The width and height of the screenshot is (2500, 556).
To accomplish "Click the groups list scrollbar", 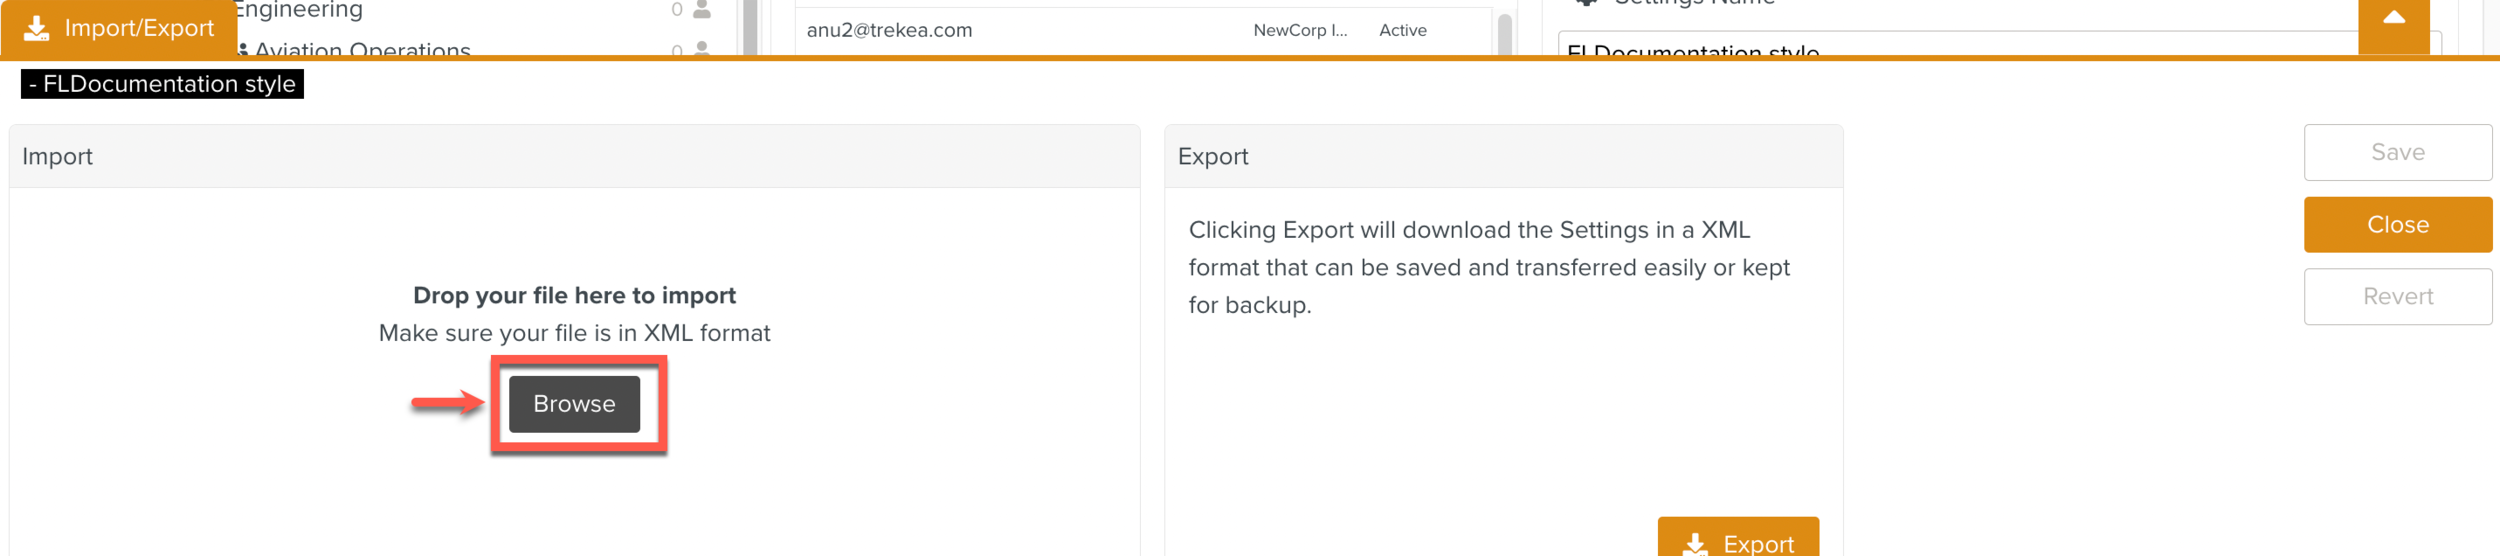I will 750,28.
